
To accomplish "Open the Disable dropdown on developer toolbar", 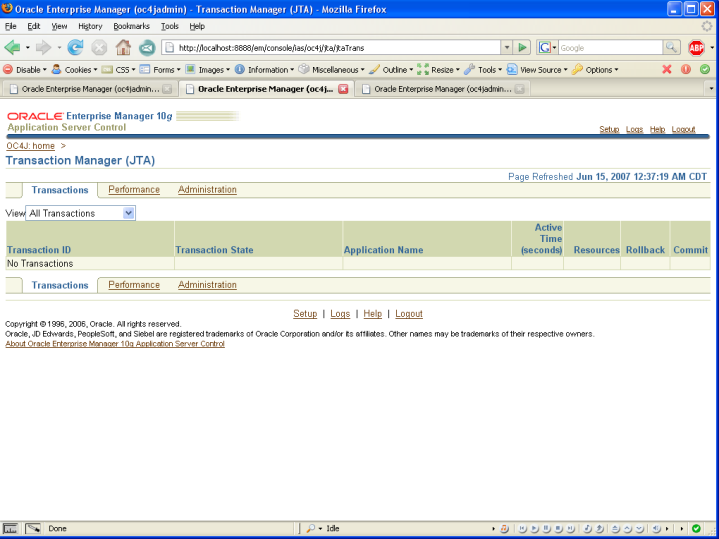I will click(25, 70).
